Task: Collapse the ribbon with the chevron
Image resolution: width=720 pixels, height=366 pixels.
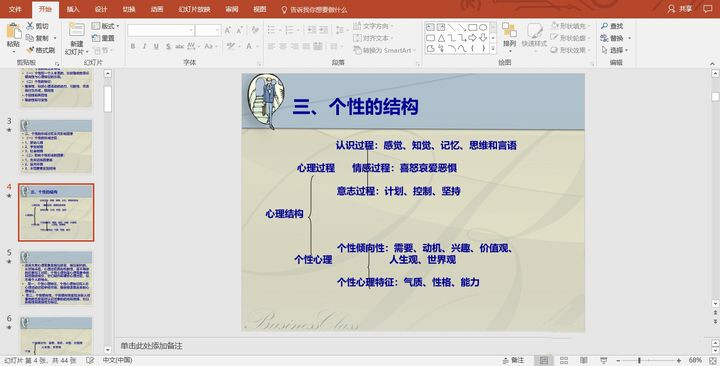Action: click(713, 63)
